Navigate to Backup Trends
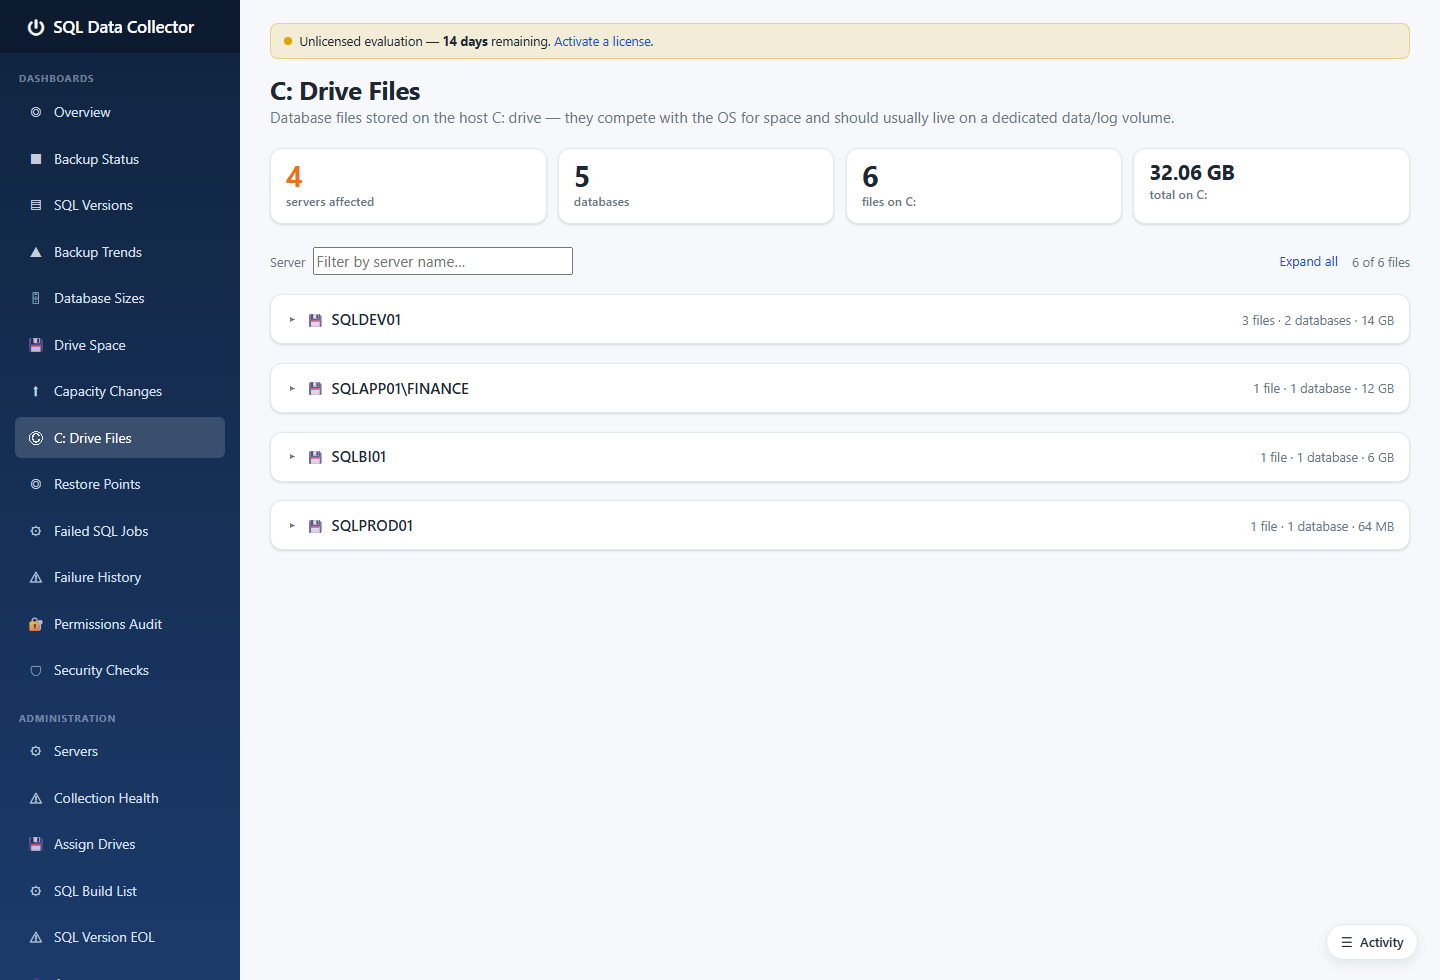The image size is (1440, 980). click(x=120, y=252)
